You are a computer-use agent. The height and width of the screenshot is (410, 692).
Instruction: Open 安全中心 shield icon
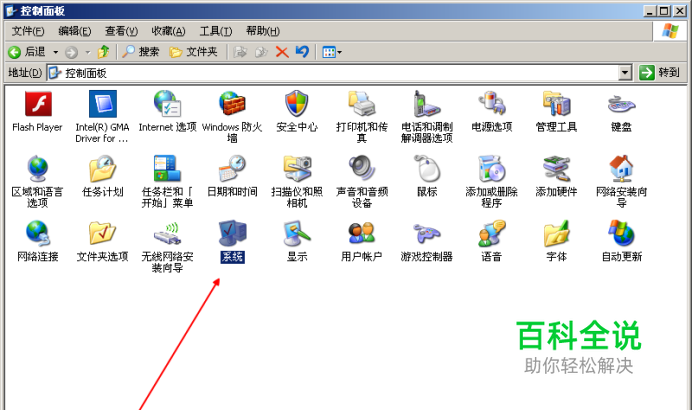pyautogui.click(x=297, y=104)
